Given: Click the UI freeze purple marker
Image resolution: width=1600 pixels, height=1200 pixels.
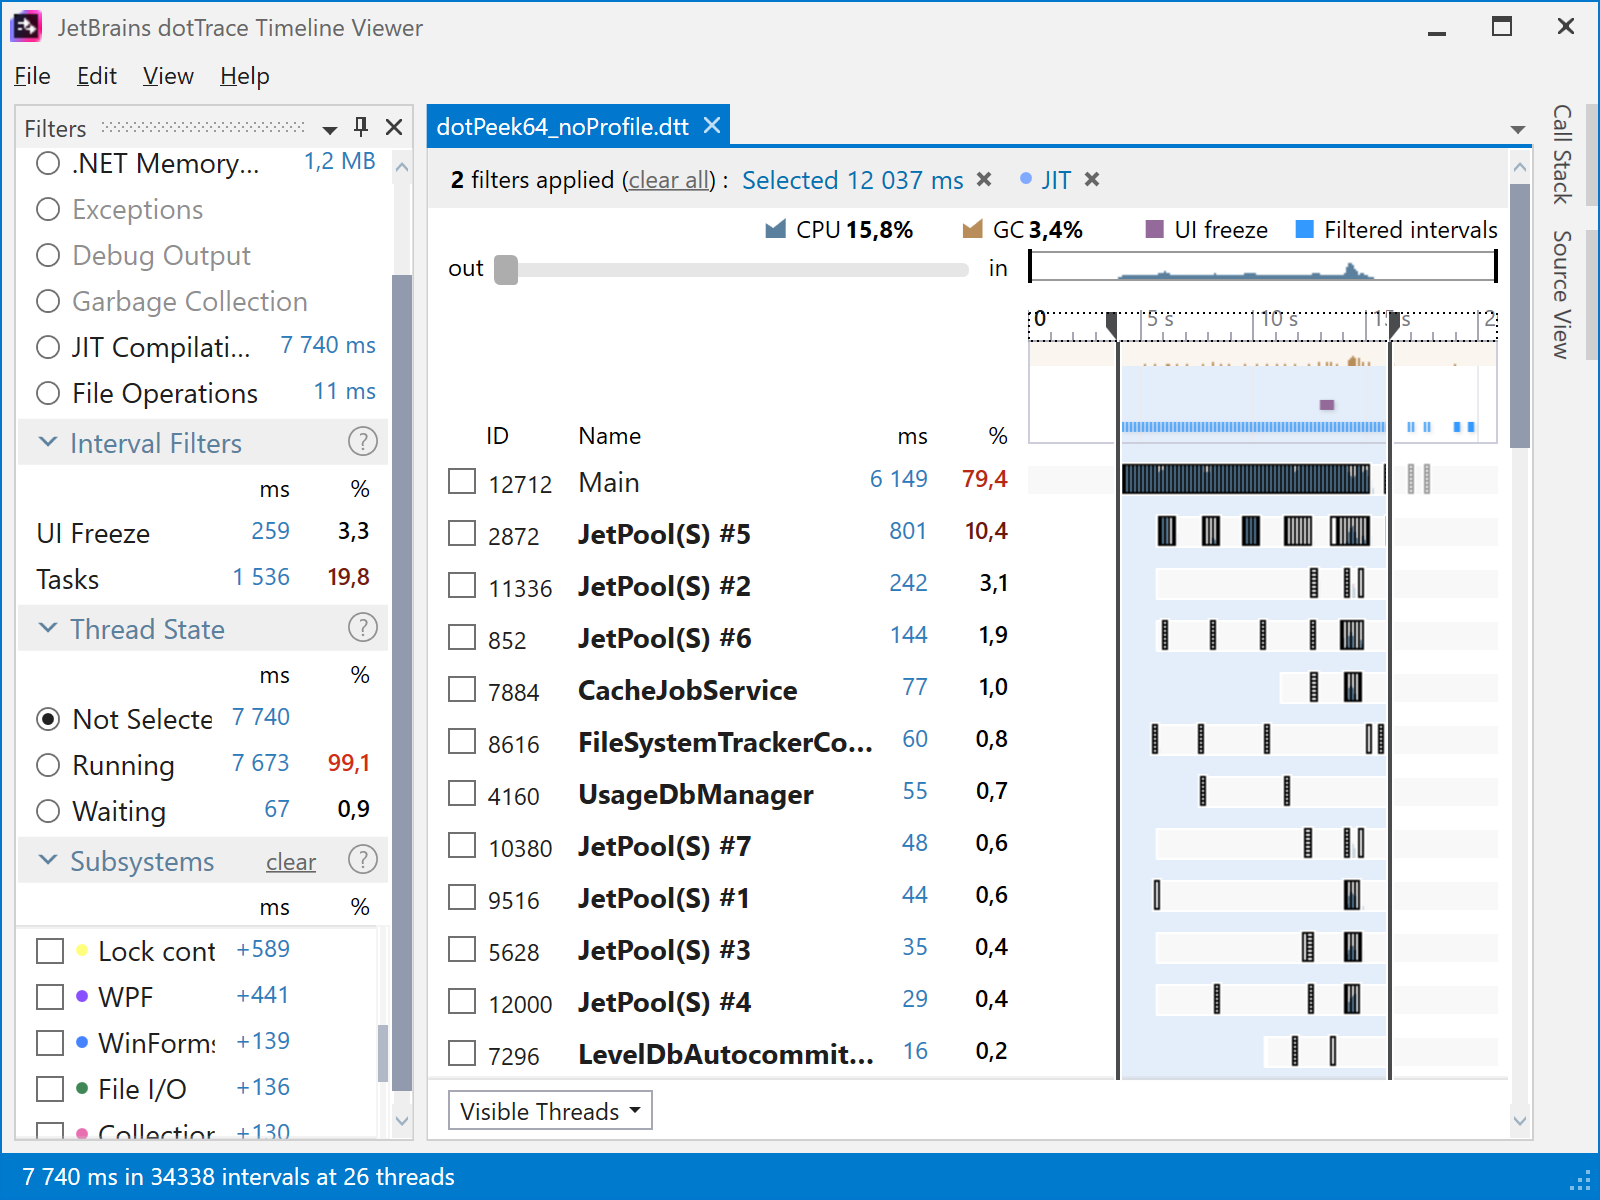Looking at the screenshot, I should tap(1327, 405).
